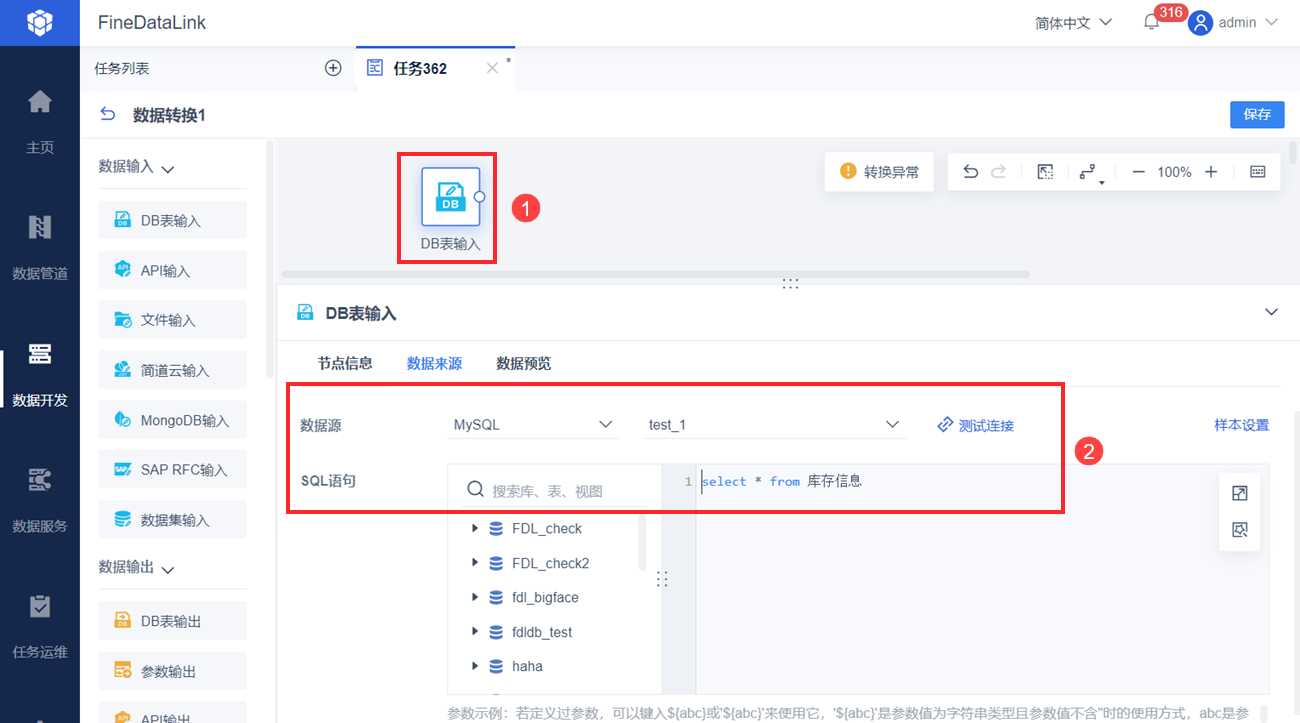The height and width of the screenshot is (723, 1300).
Task: Click the SQL preview icon below expand
Action: coord(1240,530)
